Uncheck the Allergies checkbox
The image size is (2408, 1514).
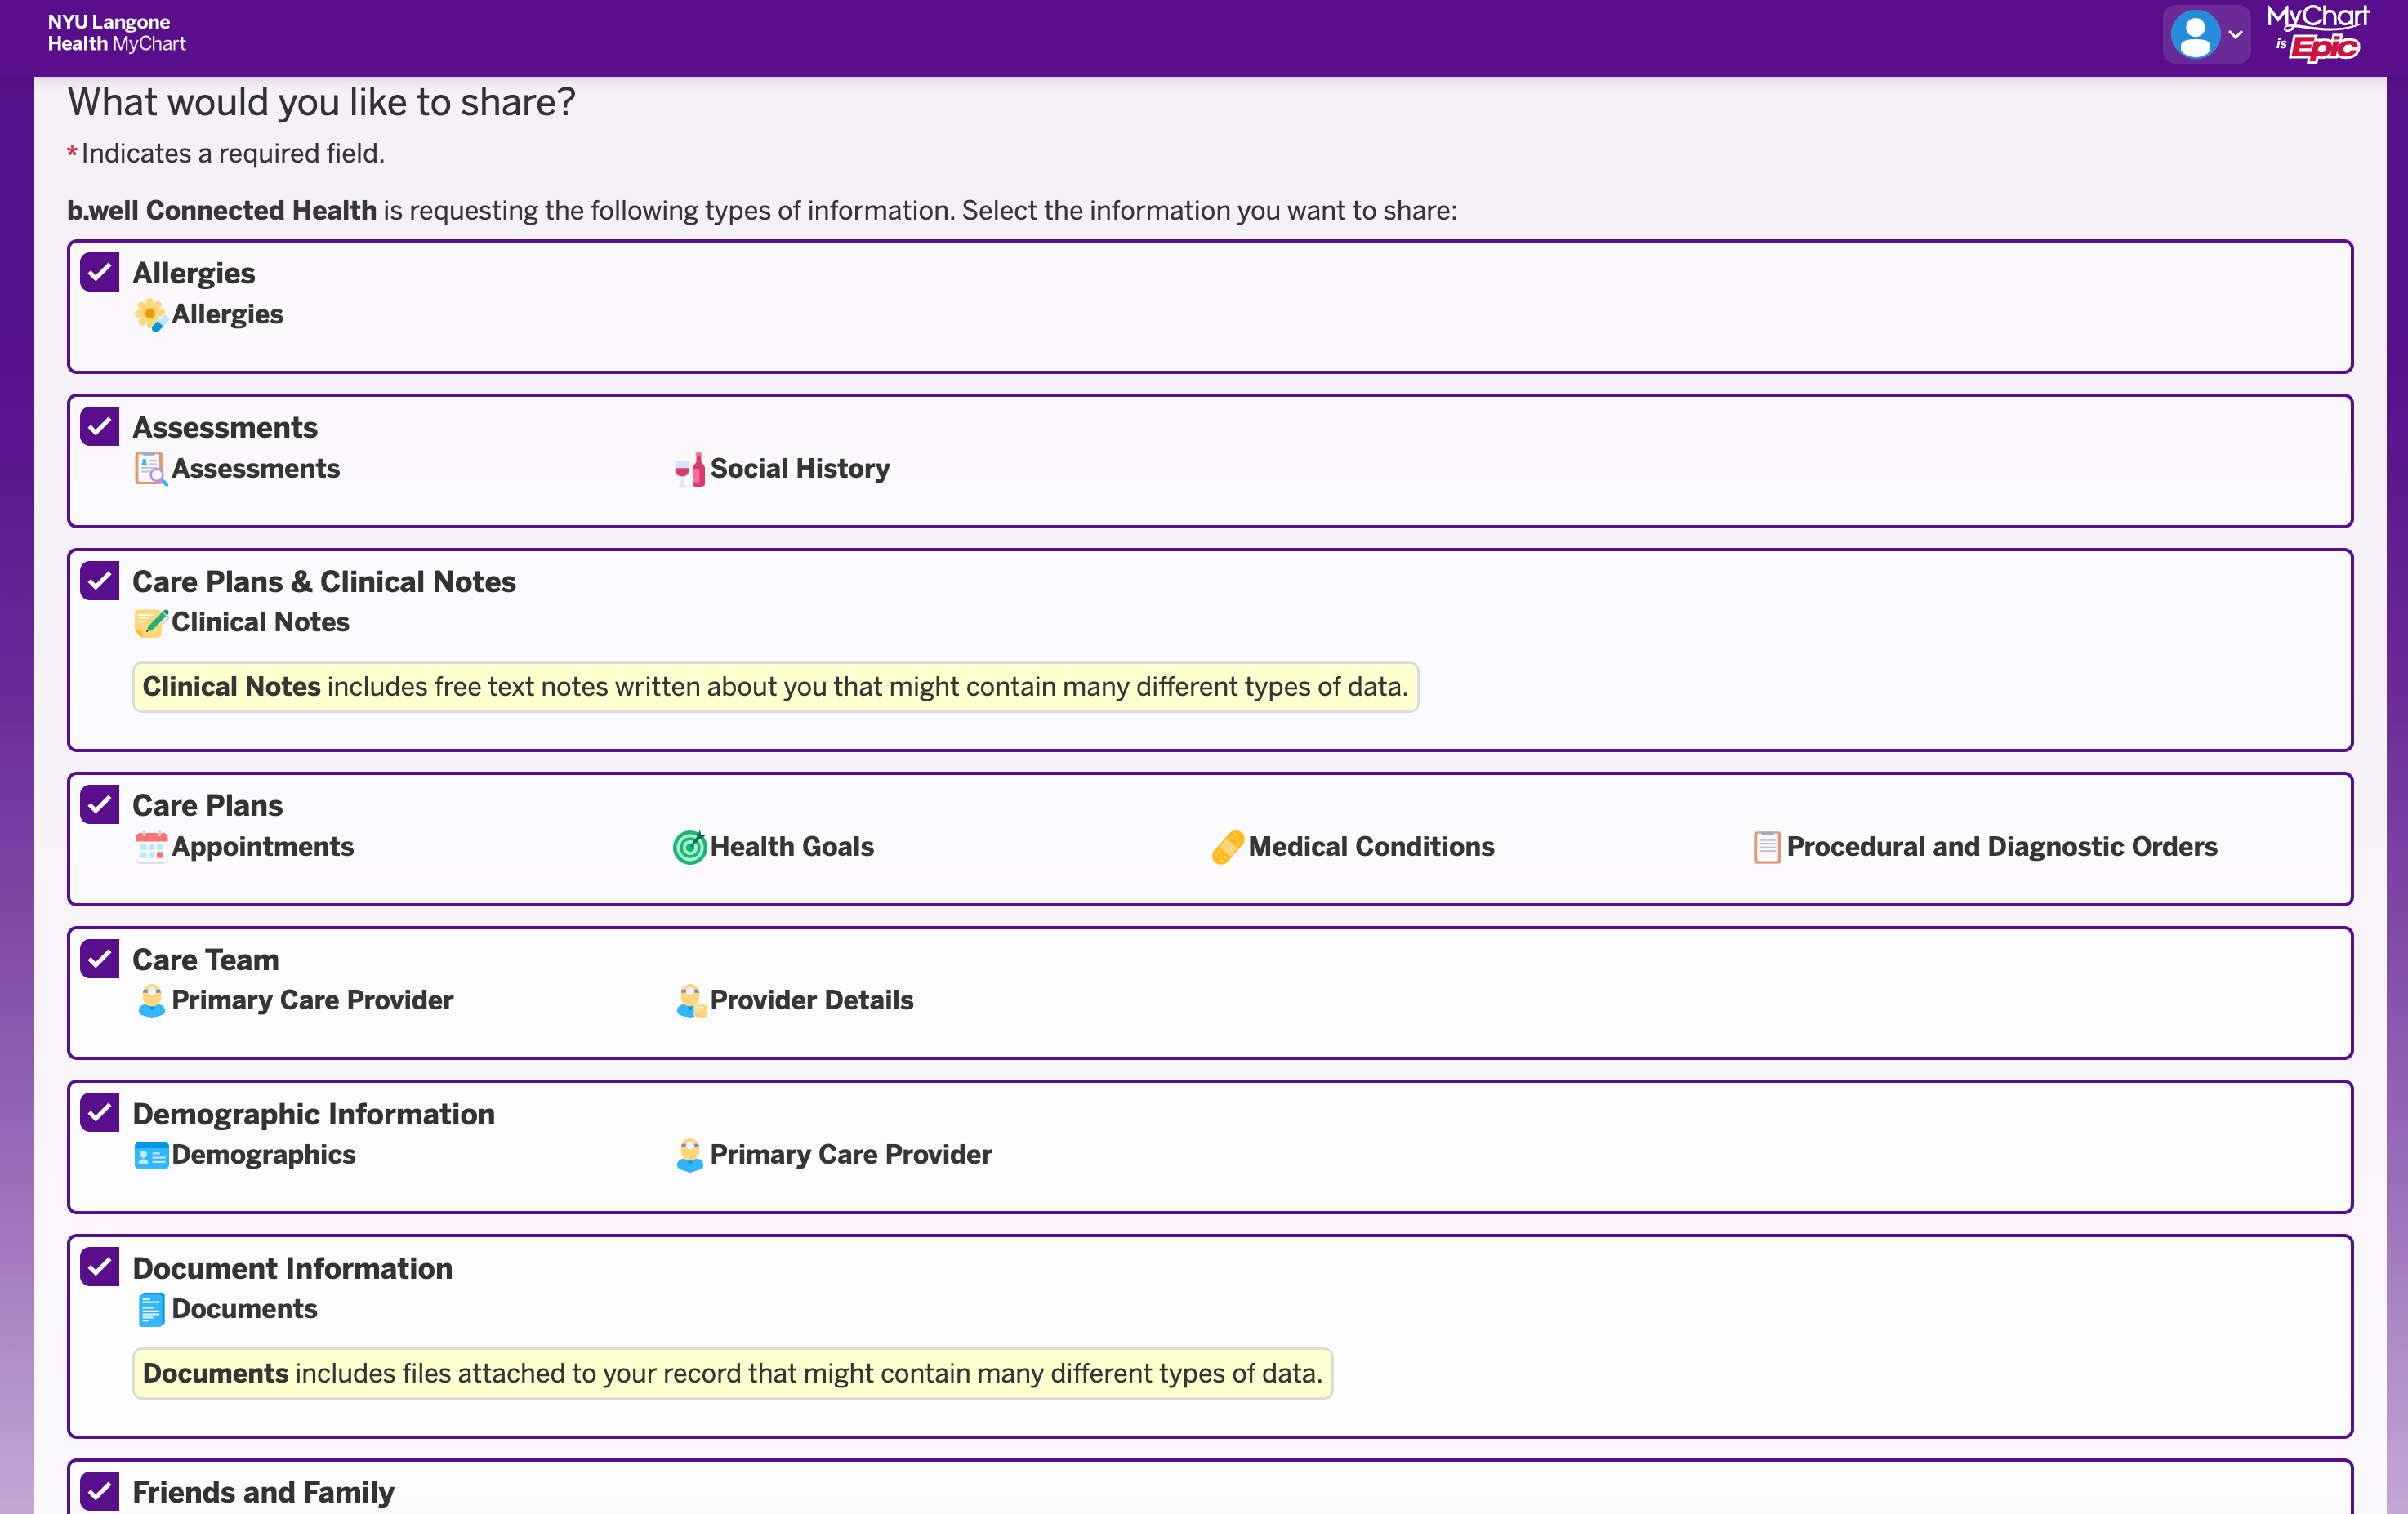click(100, 273)
